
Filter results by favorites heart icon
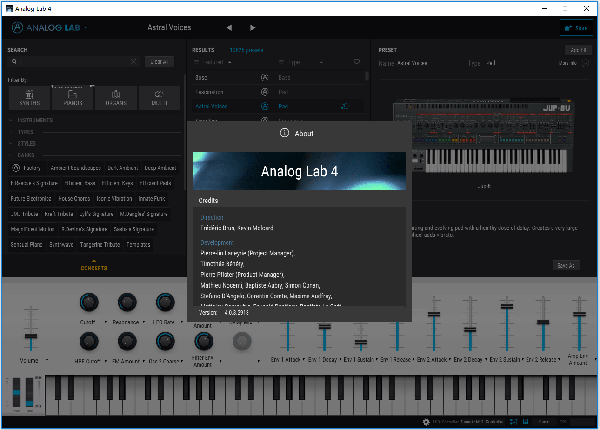pyautogui.click(x=357, y=62)
